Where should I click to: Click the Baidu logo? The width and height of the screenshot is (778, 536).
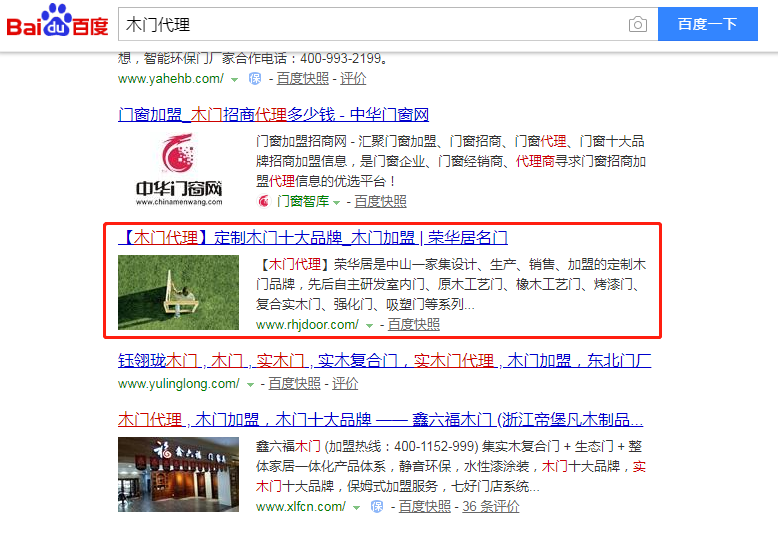57,21
